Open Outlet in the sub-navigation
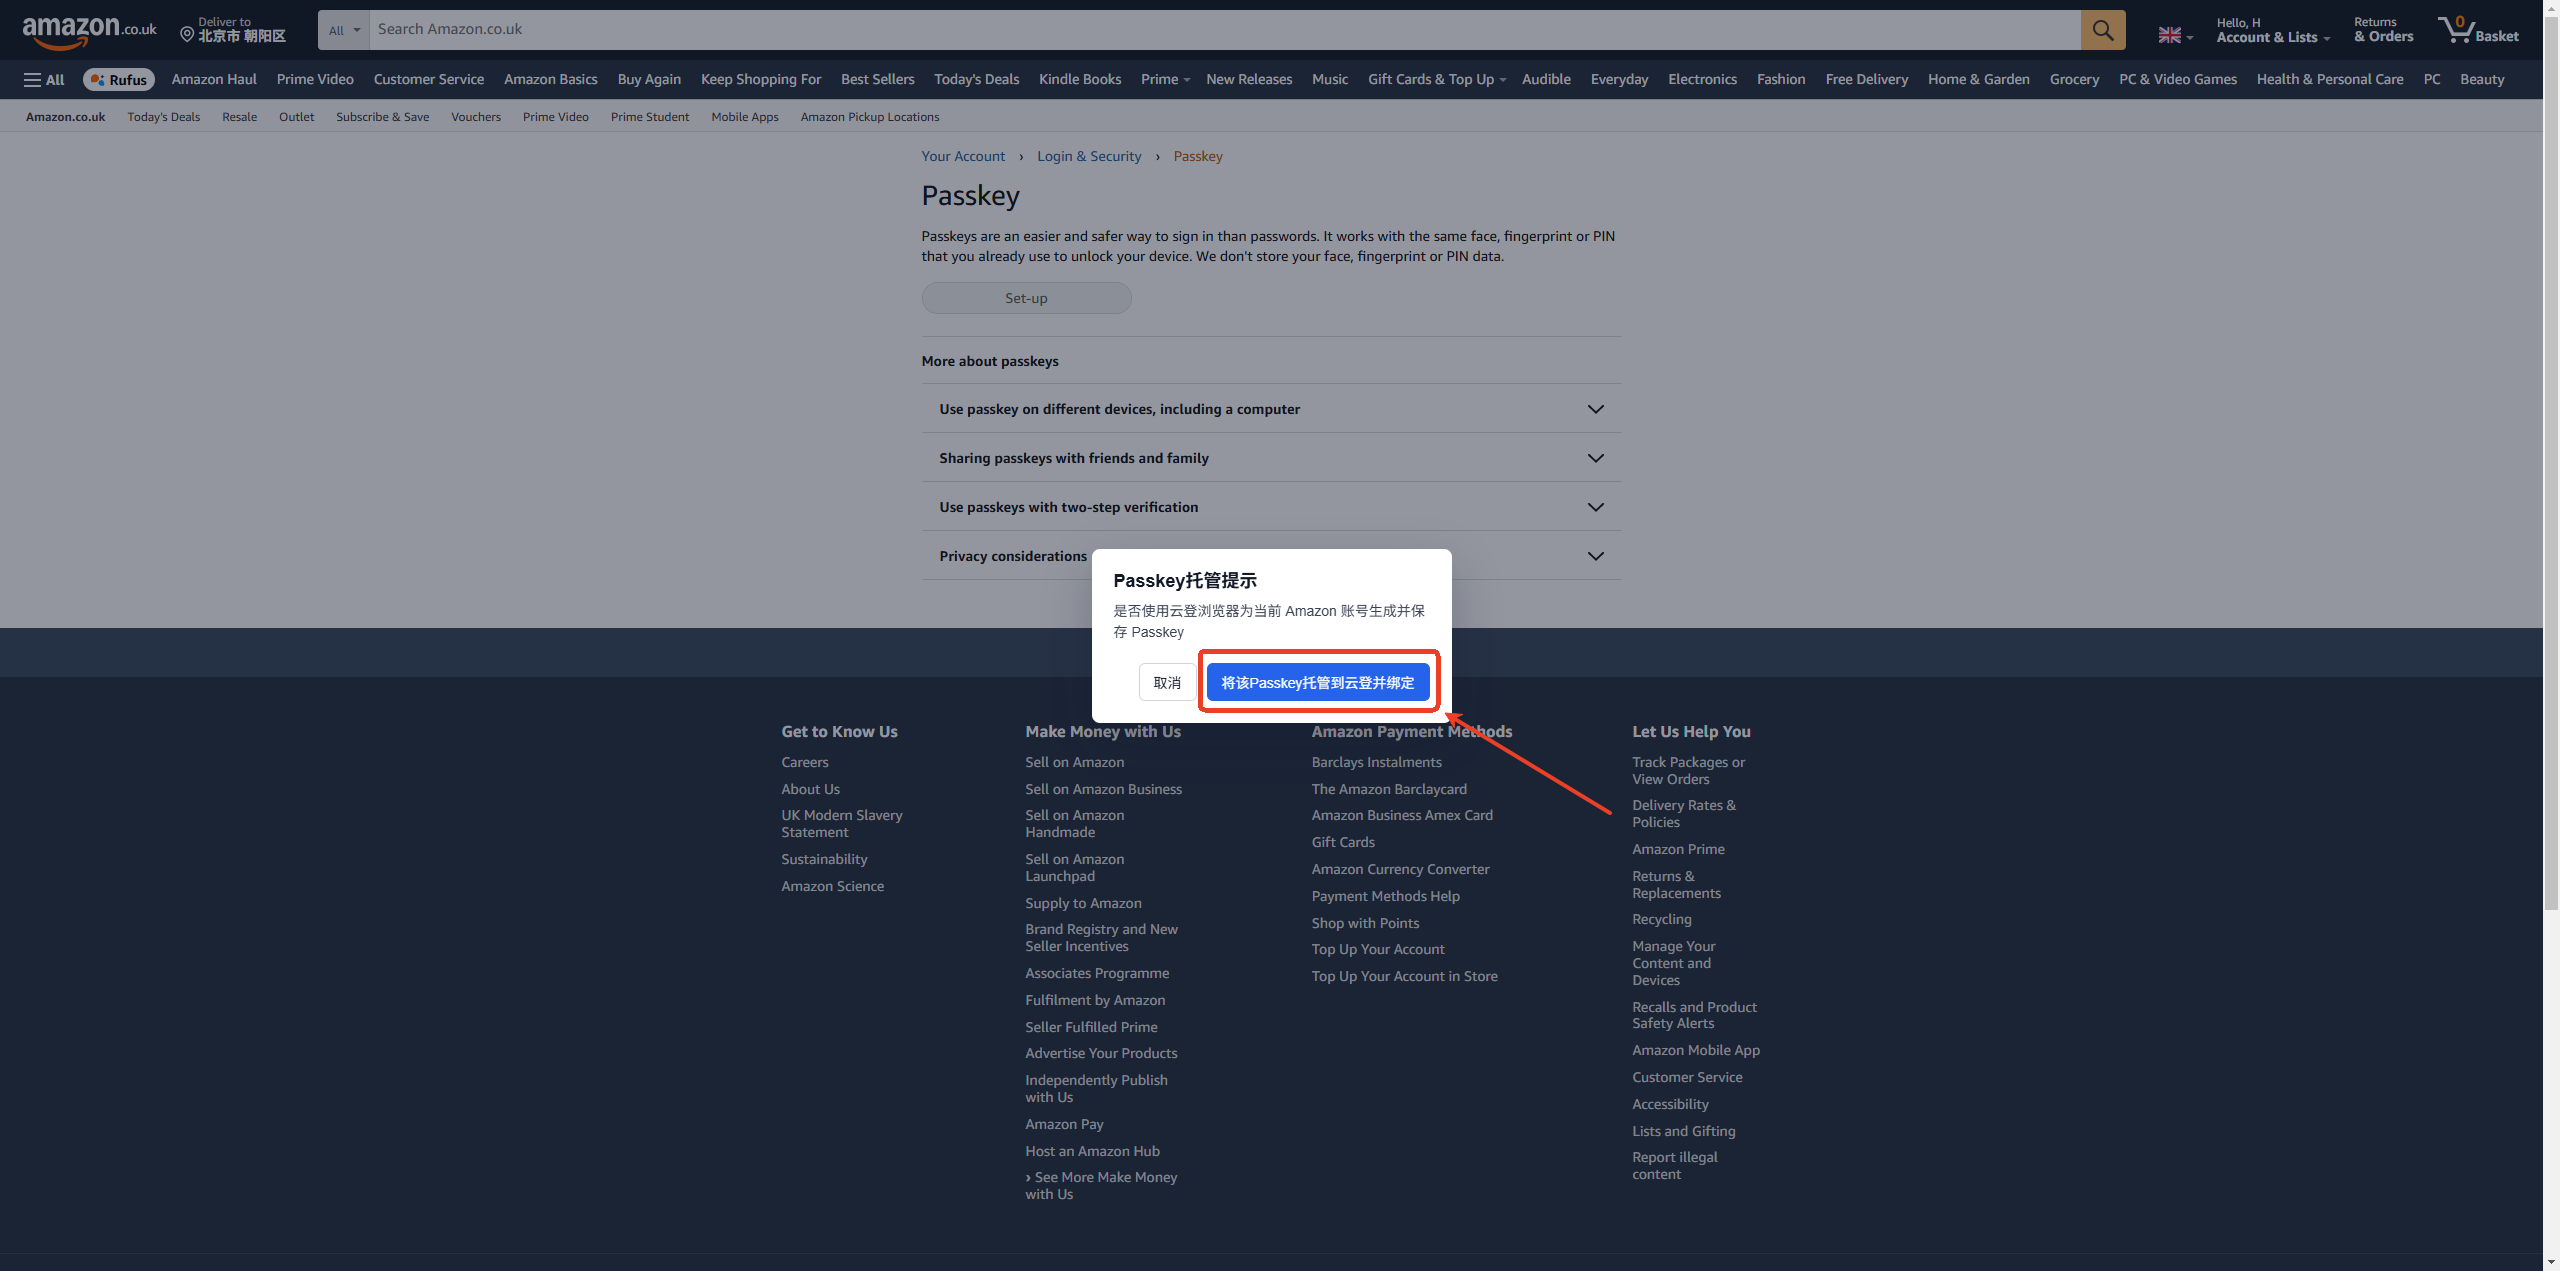 tap(296, 117)
